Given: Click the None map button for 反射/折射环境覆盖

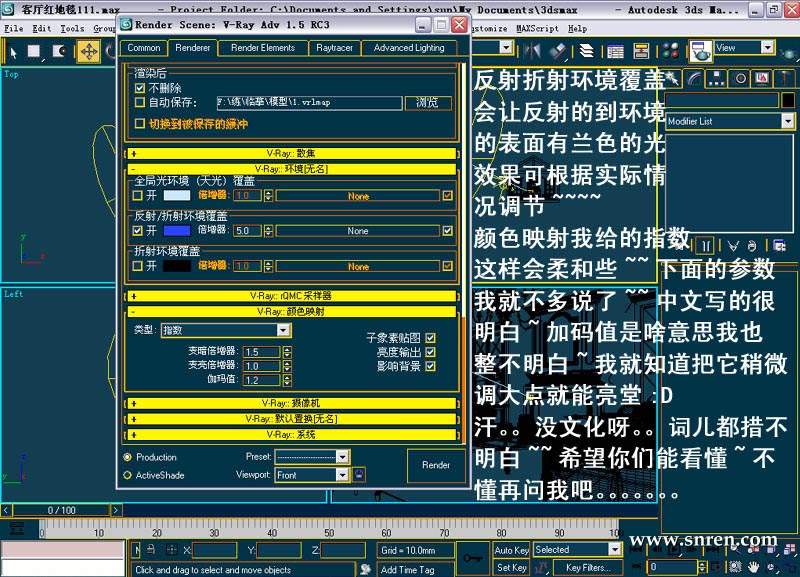Looking at the screenshot, I should [x=358, y=231].
